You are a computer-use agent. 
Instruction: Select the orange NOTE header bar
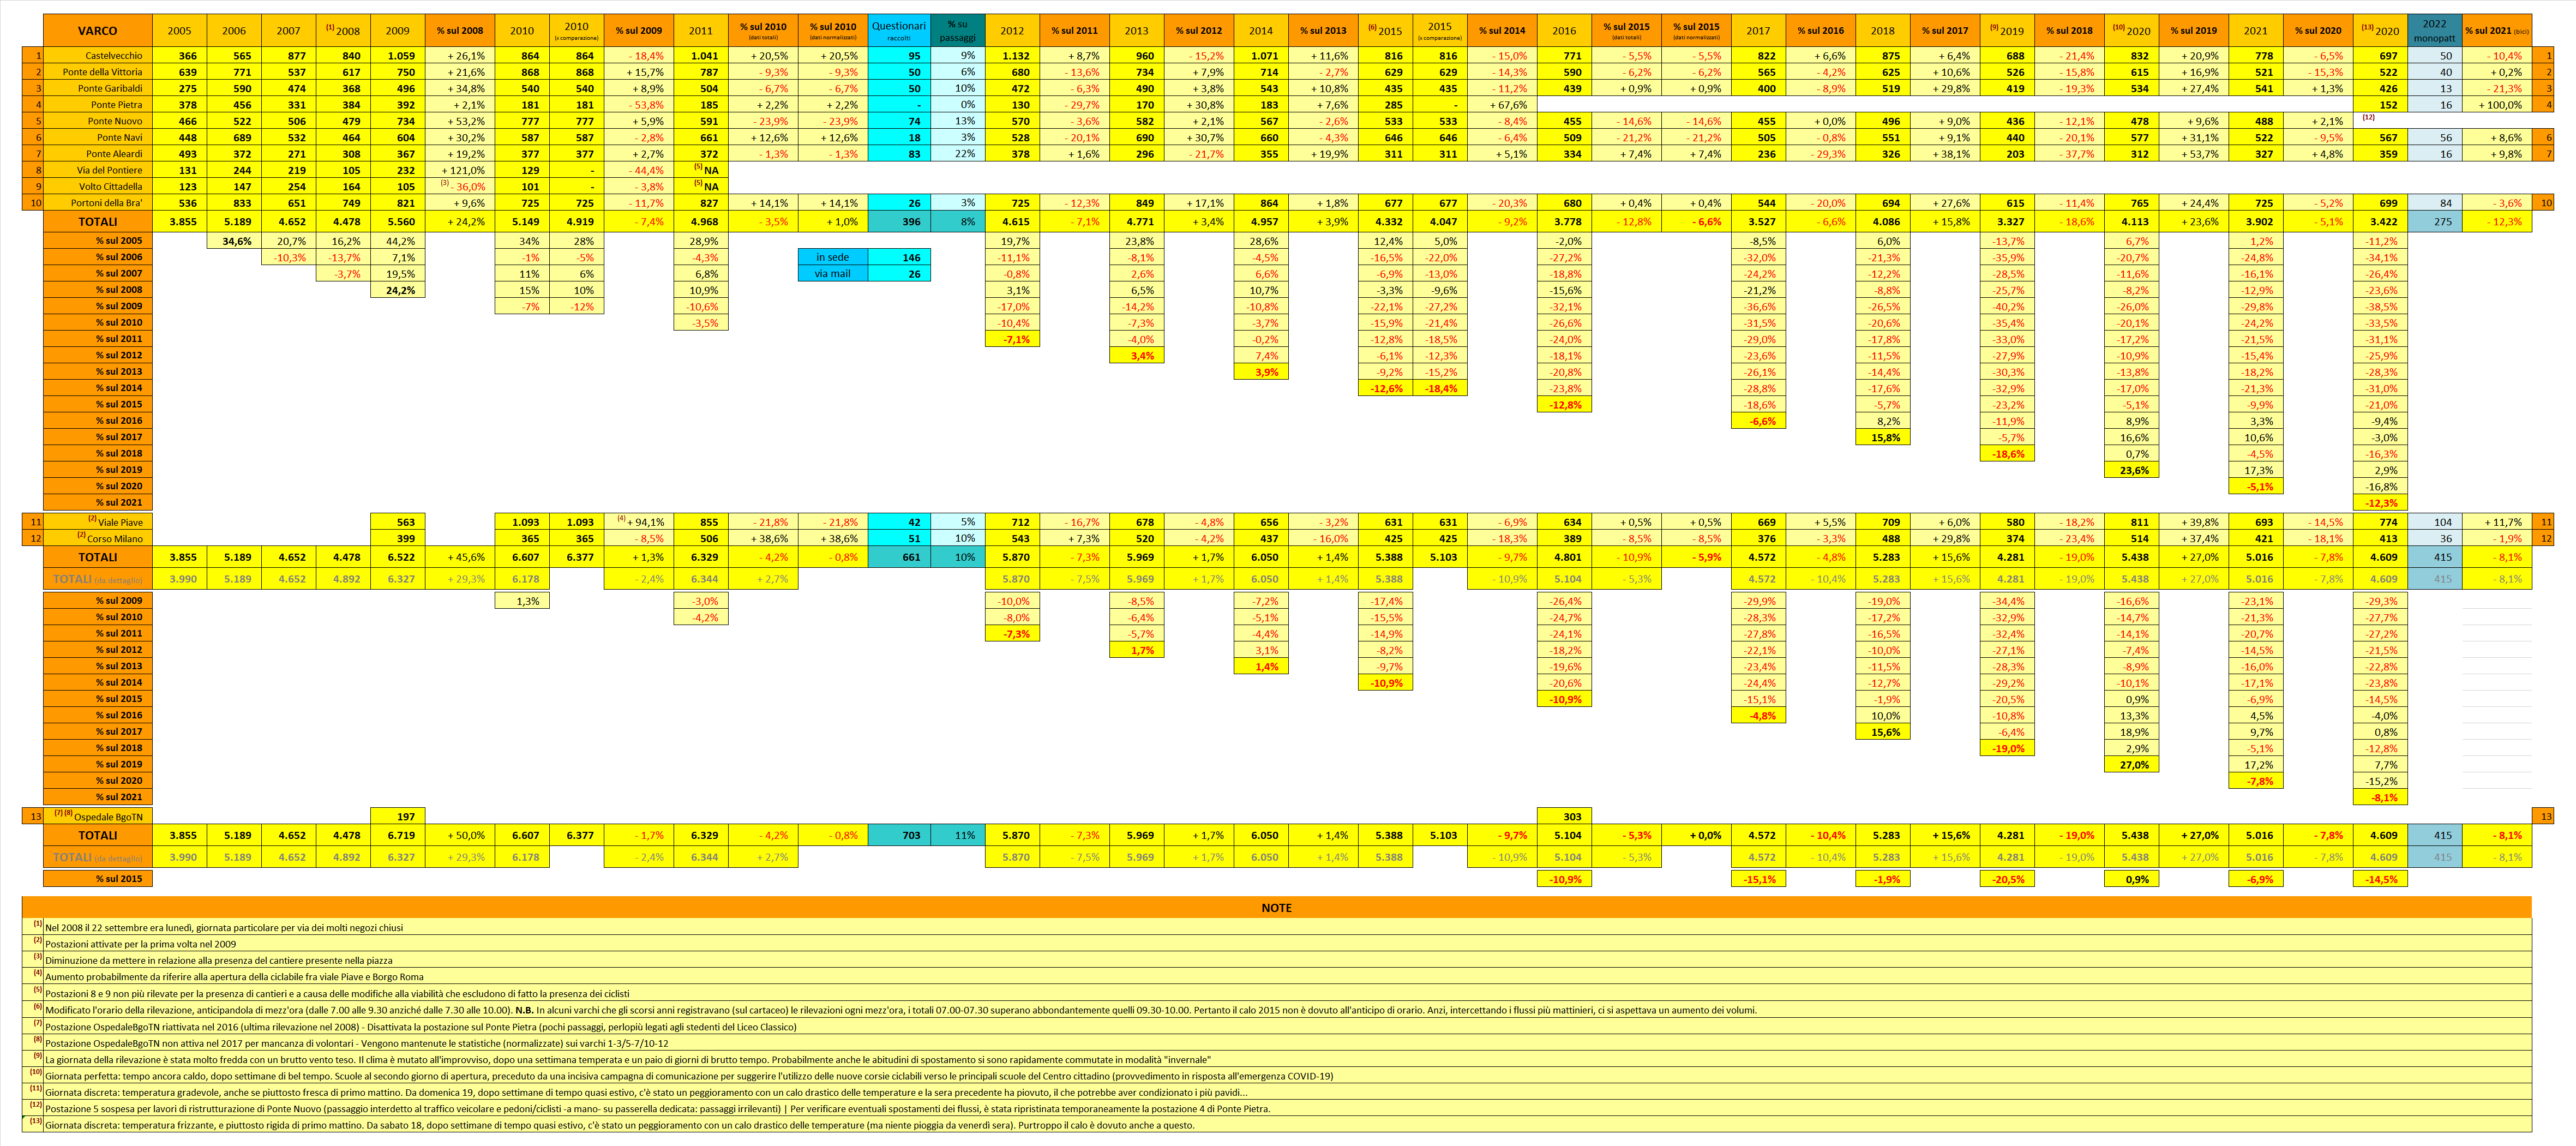click(x=1277, y=907)
